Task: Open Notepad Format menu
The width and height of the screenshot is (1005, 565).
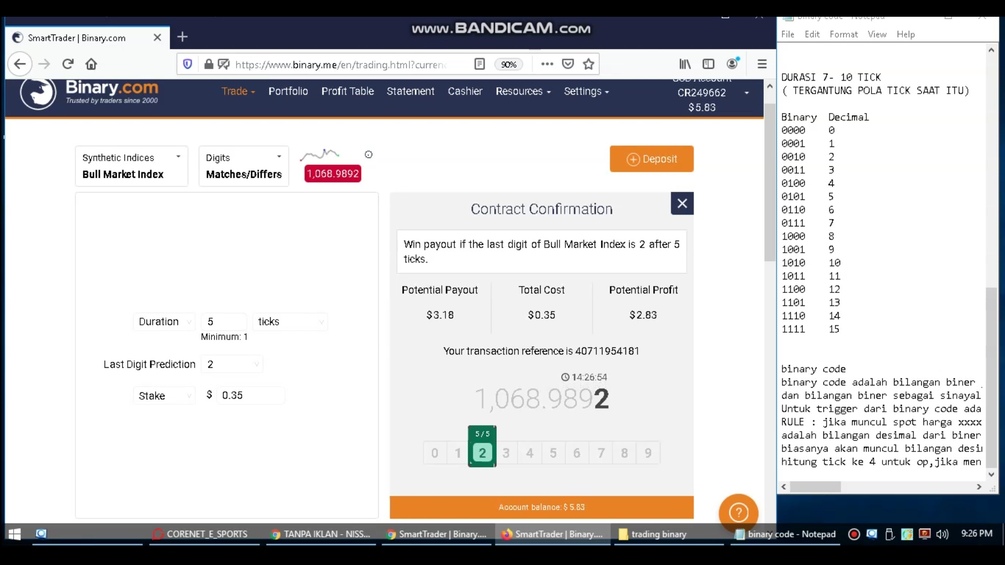Action: pyautogui.click(x=843, y=35)
